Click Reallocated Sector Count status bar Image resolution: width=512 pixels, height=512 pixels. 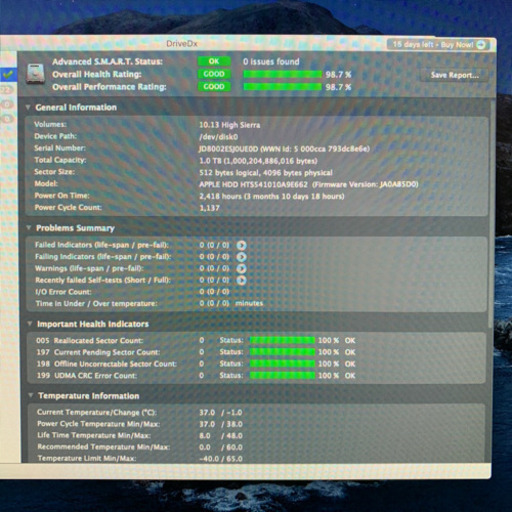point(282,340)
